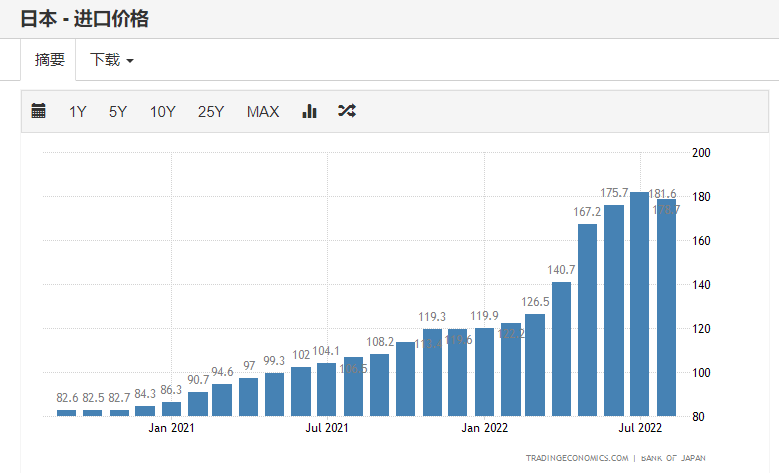Open the 摘要 tab
The height and width of the screenshot is (473, 779).
(x=50, y=60)
